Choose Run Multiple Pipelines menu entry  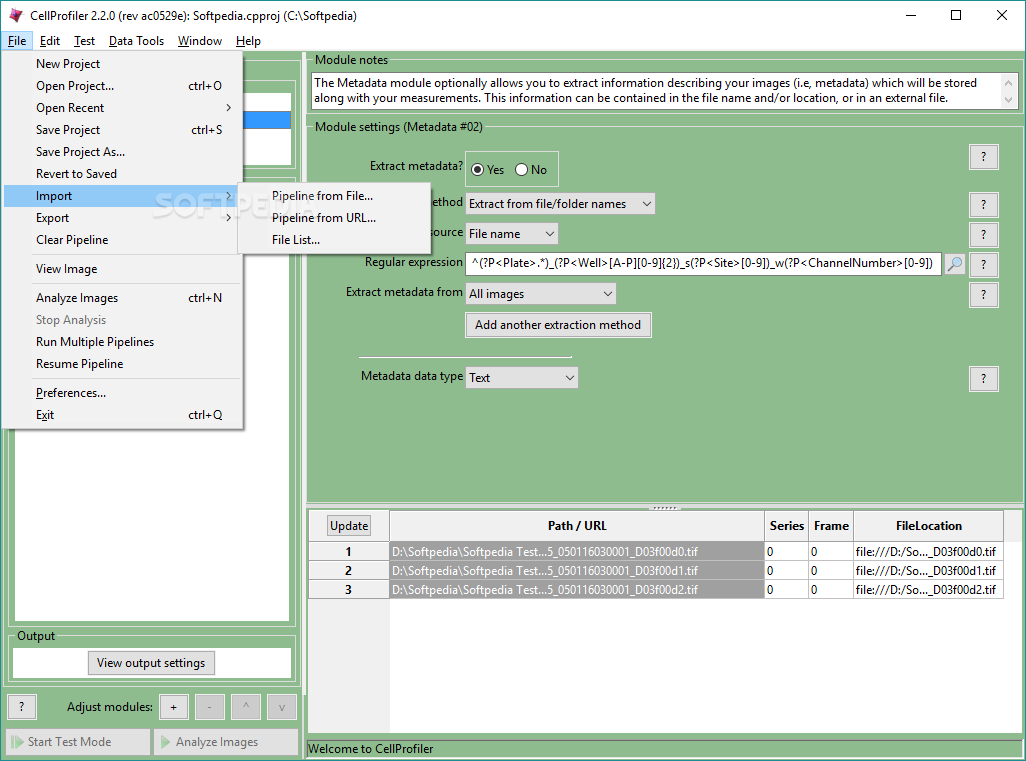coord(123,342)
